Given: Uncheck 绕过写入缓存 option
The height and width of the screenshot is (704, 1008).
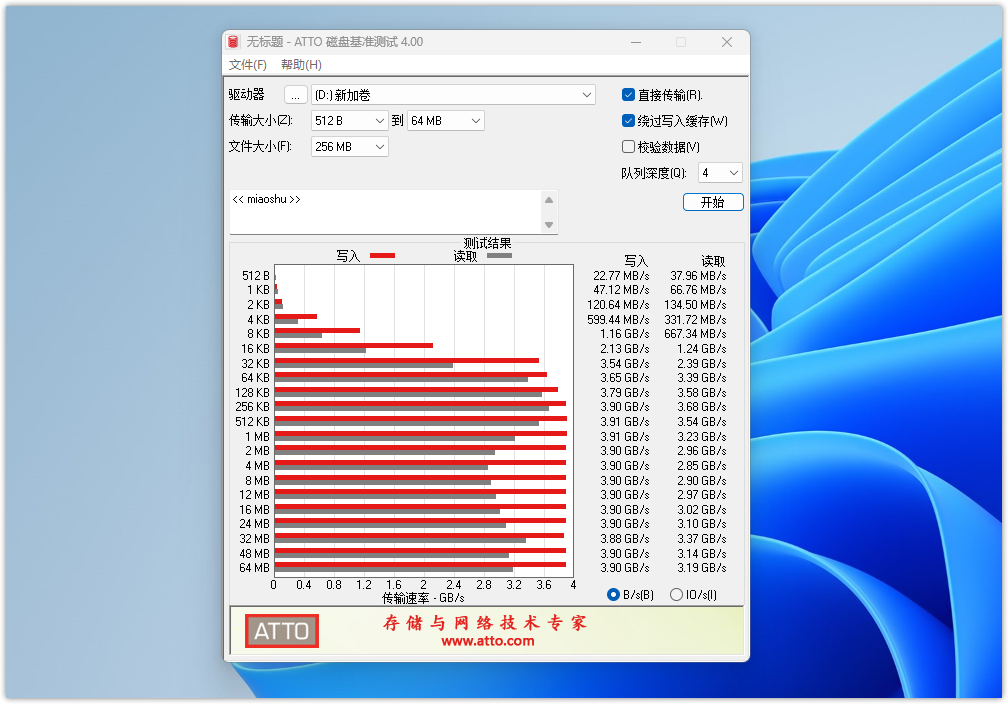Looking at the screenshot, I should pyautogui.click(x=629, y=121).
